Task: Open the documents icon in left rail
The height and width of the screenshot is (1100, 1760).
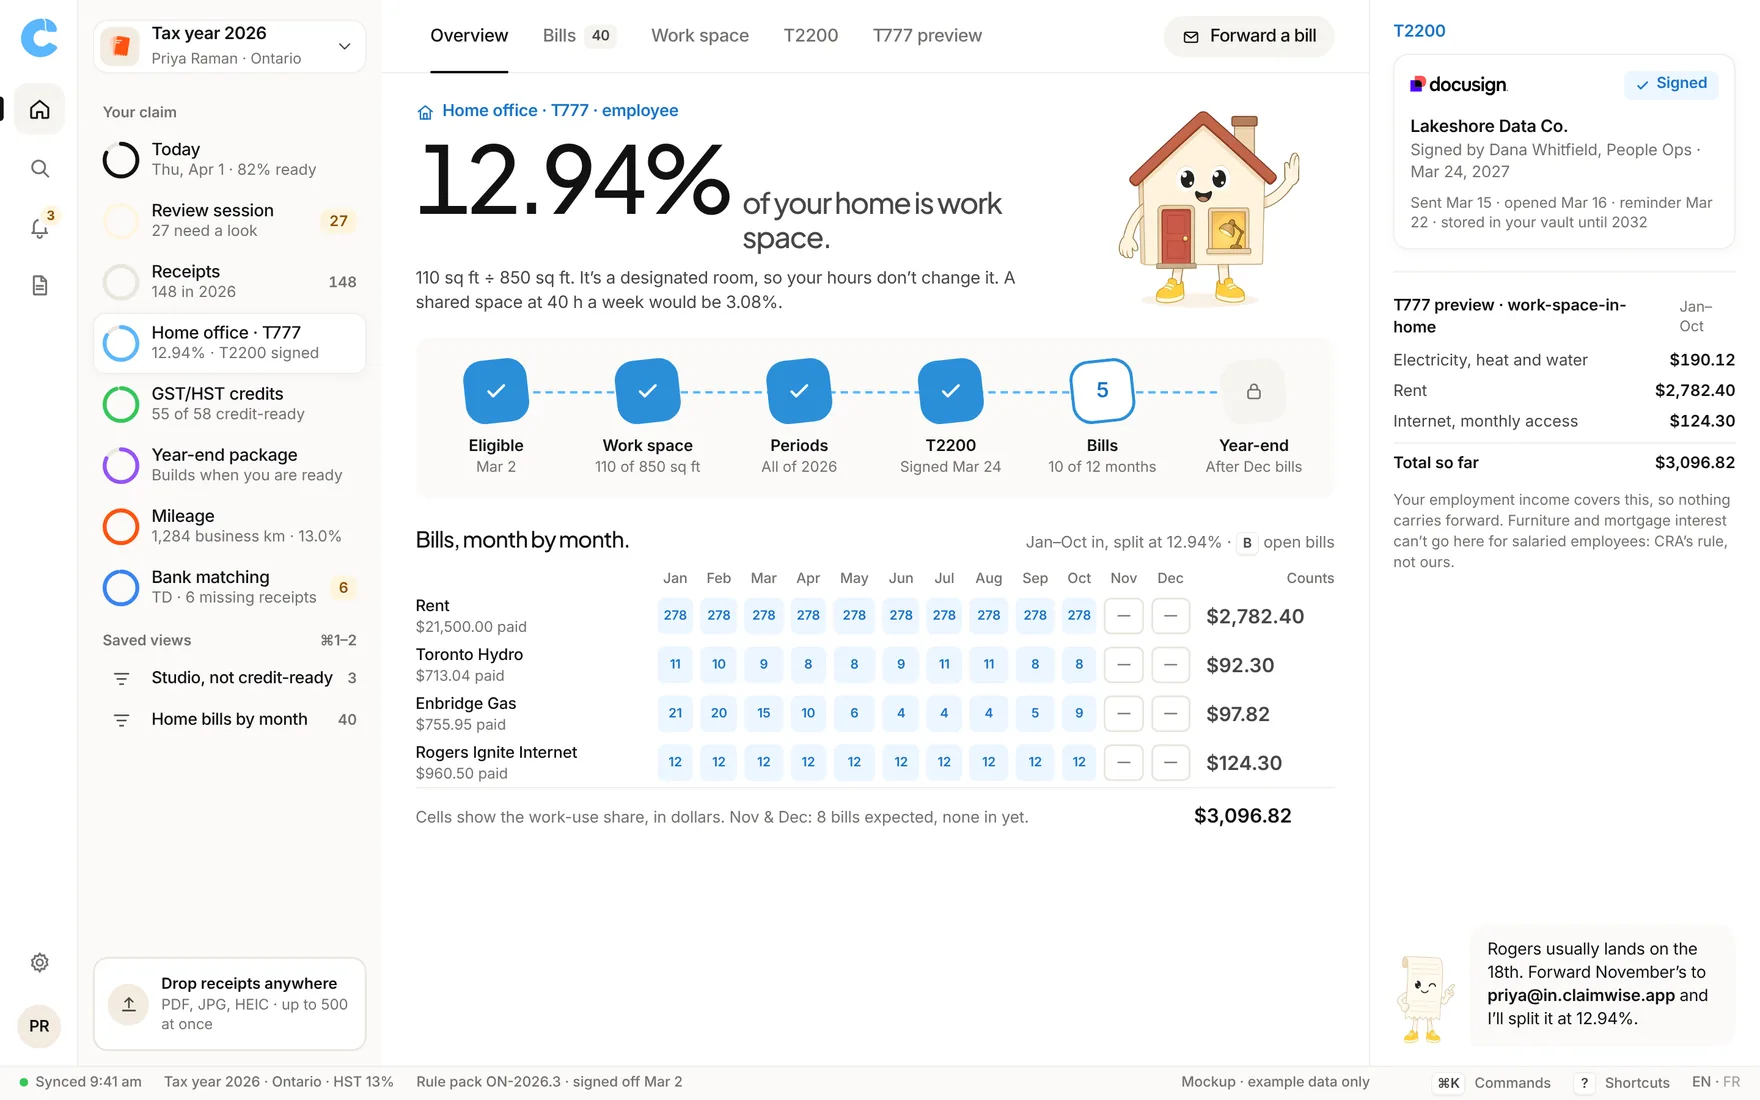Action: pyautogui.click(x=39, y=286)
